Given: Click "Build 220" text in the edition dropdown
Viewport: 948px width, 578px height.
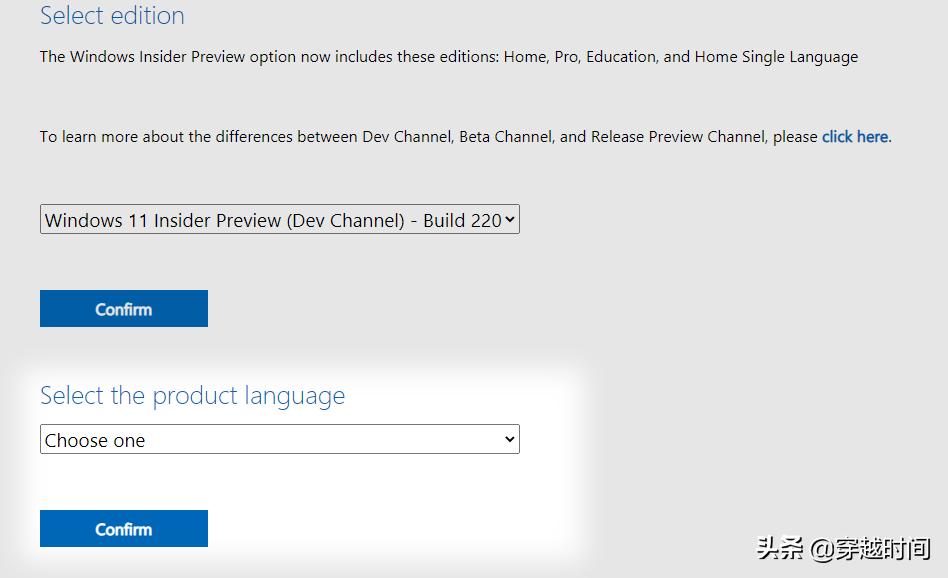Looking at the screenshot, I should click(x=461, y=220).
